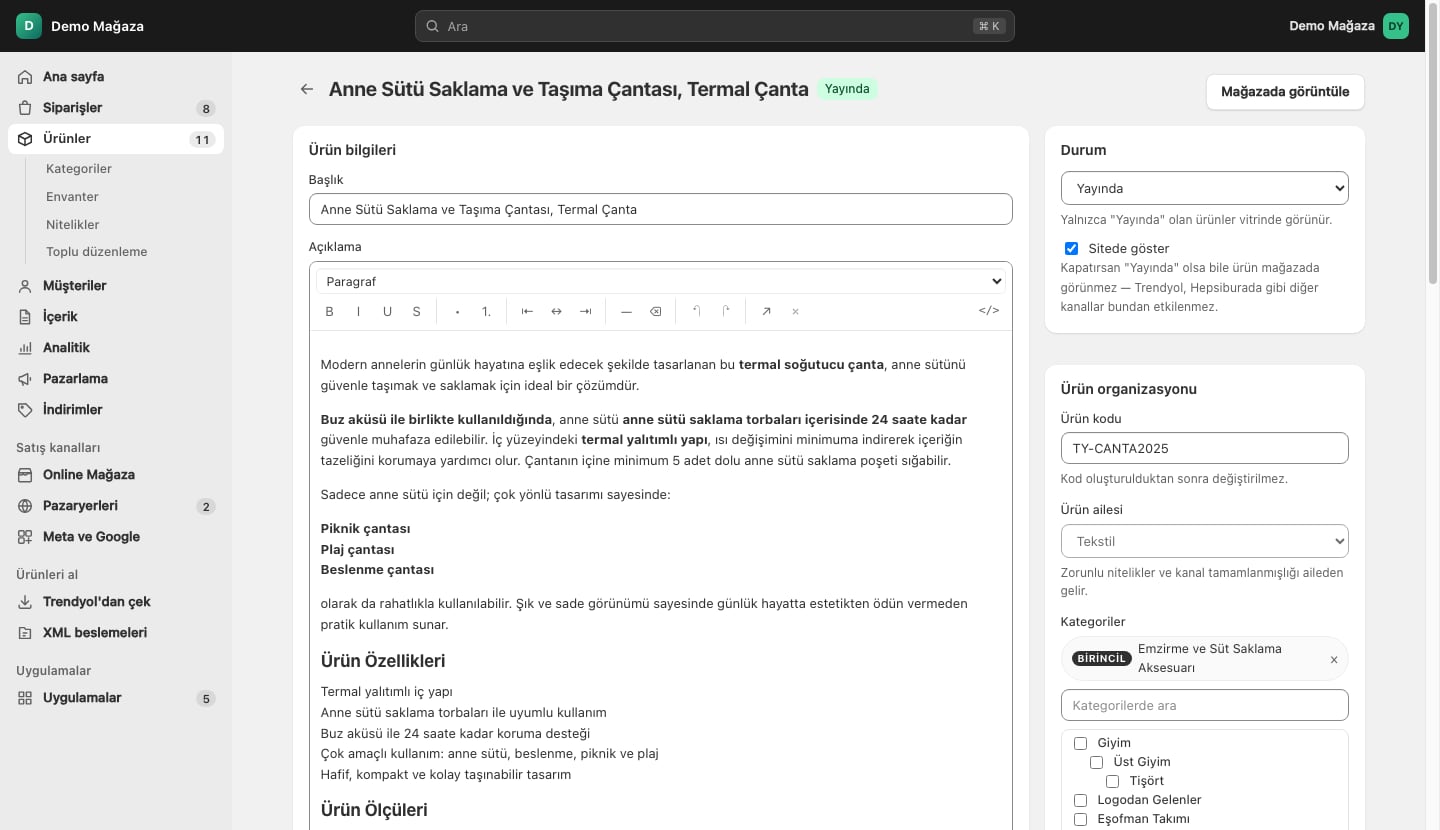Click the Kategorilerde ara search field
1440x830 pixels.
[1204, 705]
